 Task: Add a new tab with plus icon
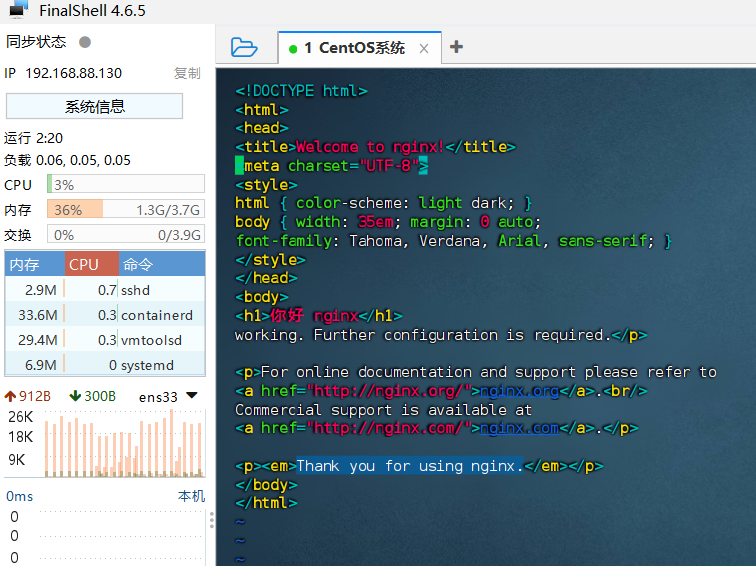click(456, 47)
